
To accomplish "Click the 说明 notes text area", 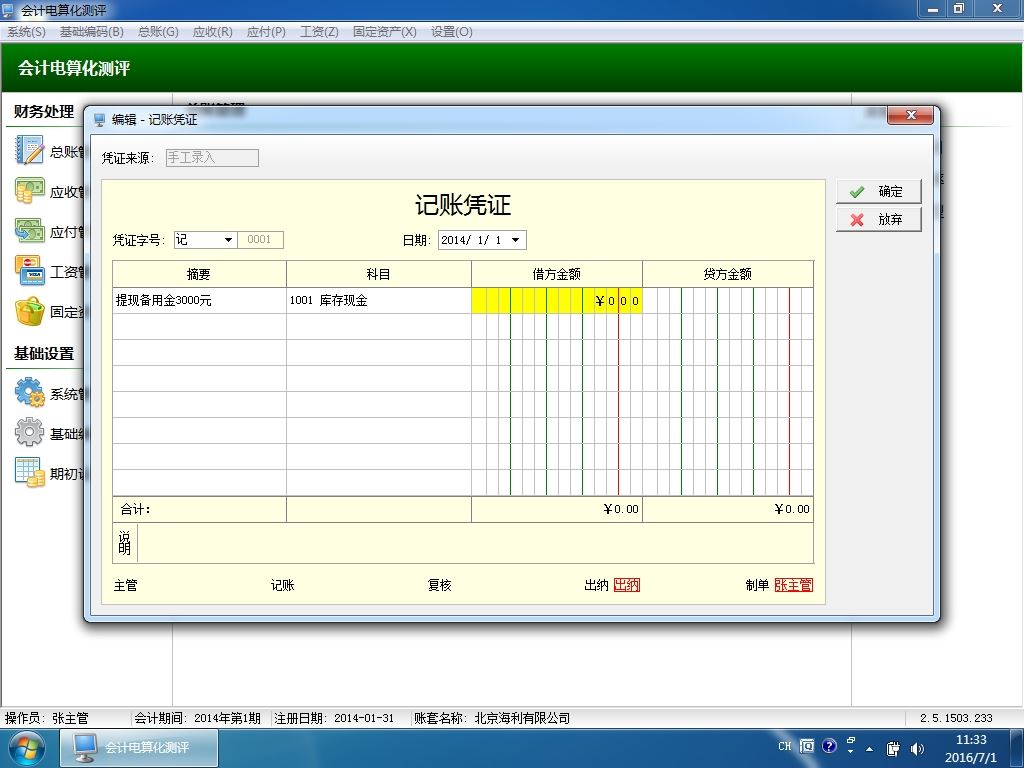I will point(475,543).
